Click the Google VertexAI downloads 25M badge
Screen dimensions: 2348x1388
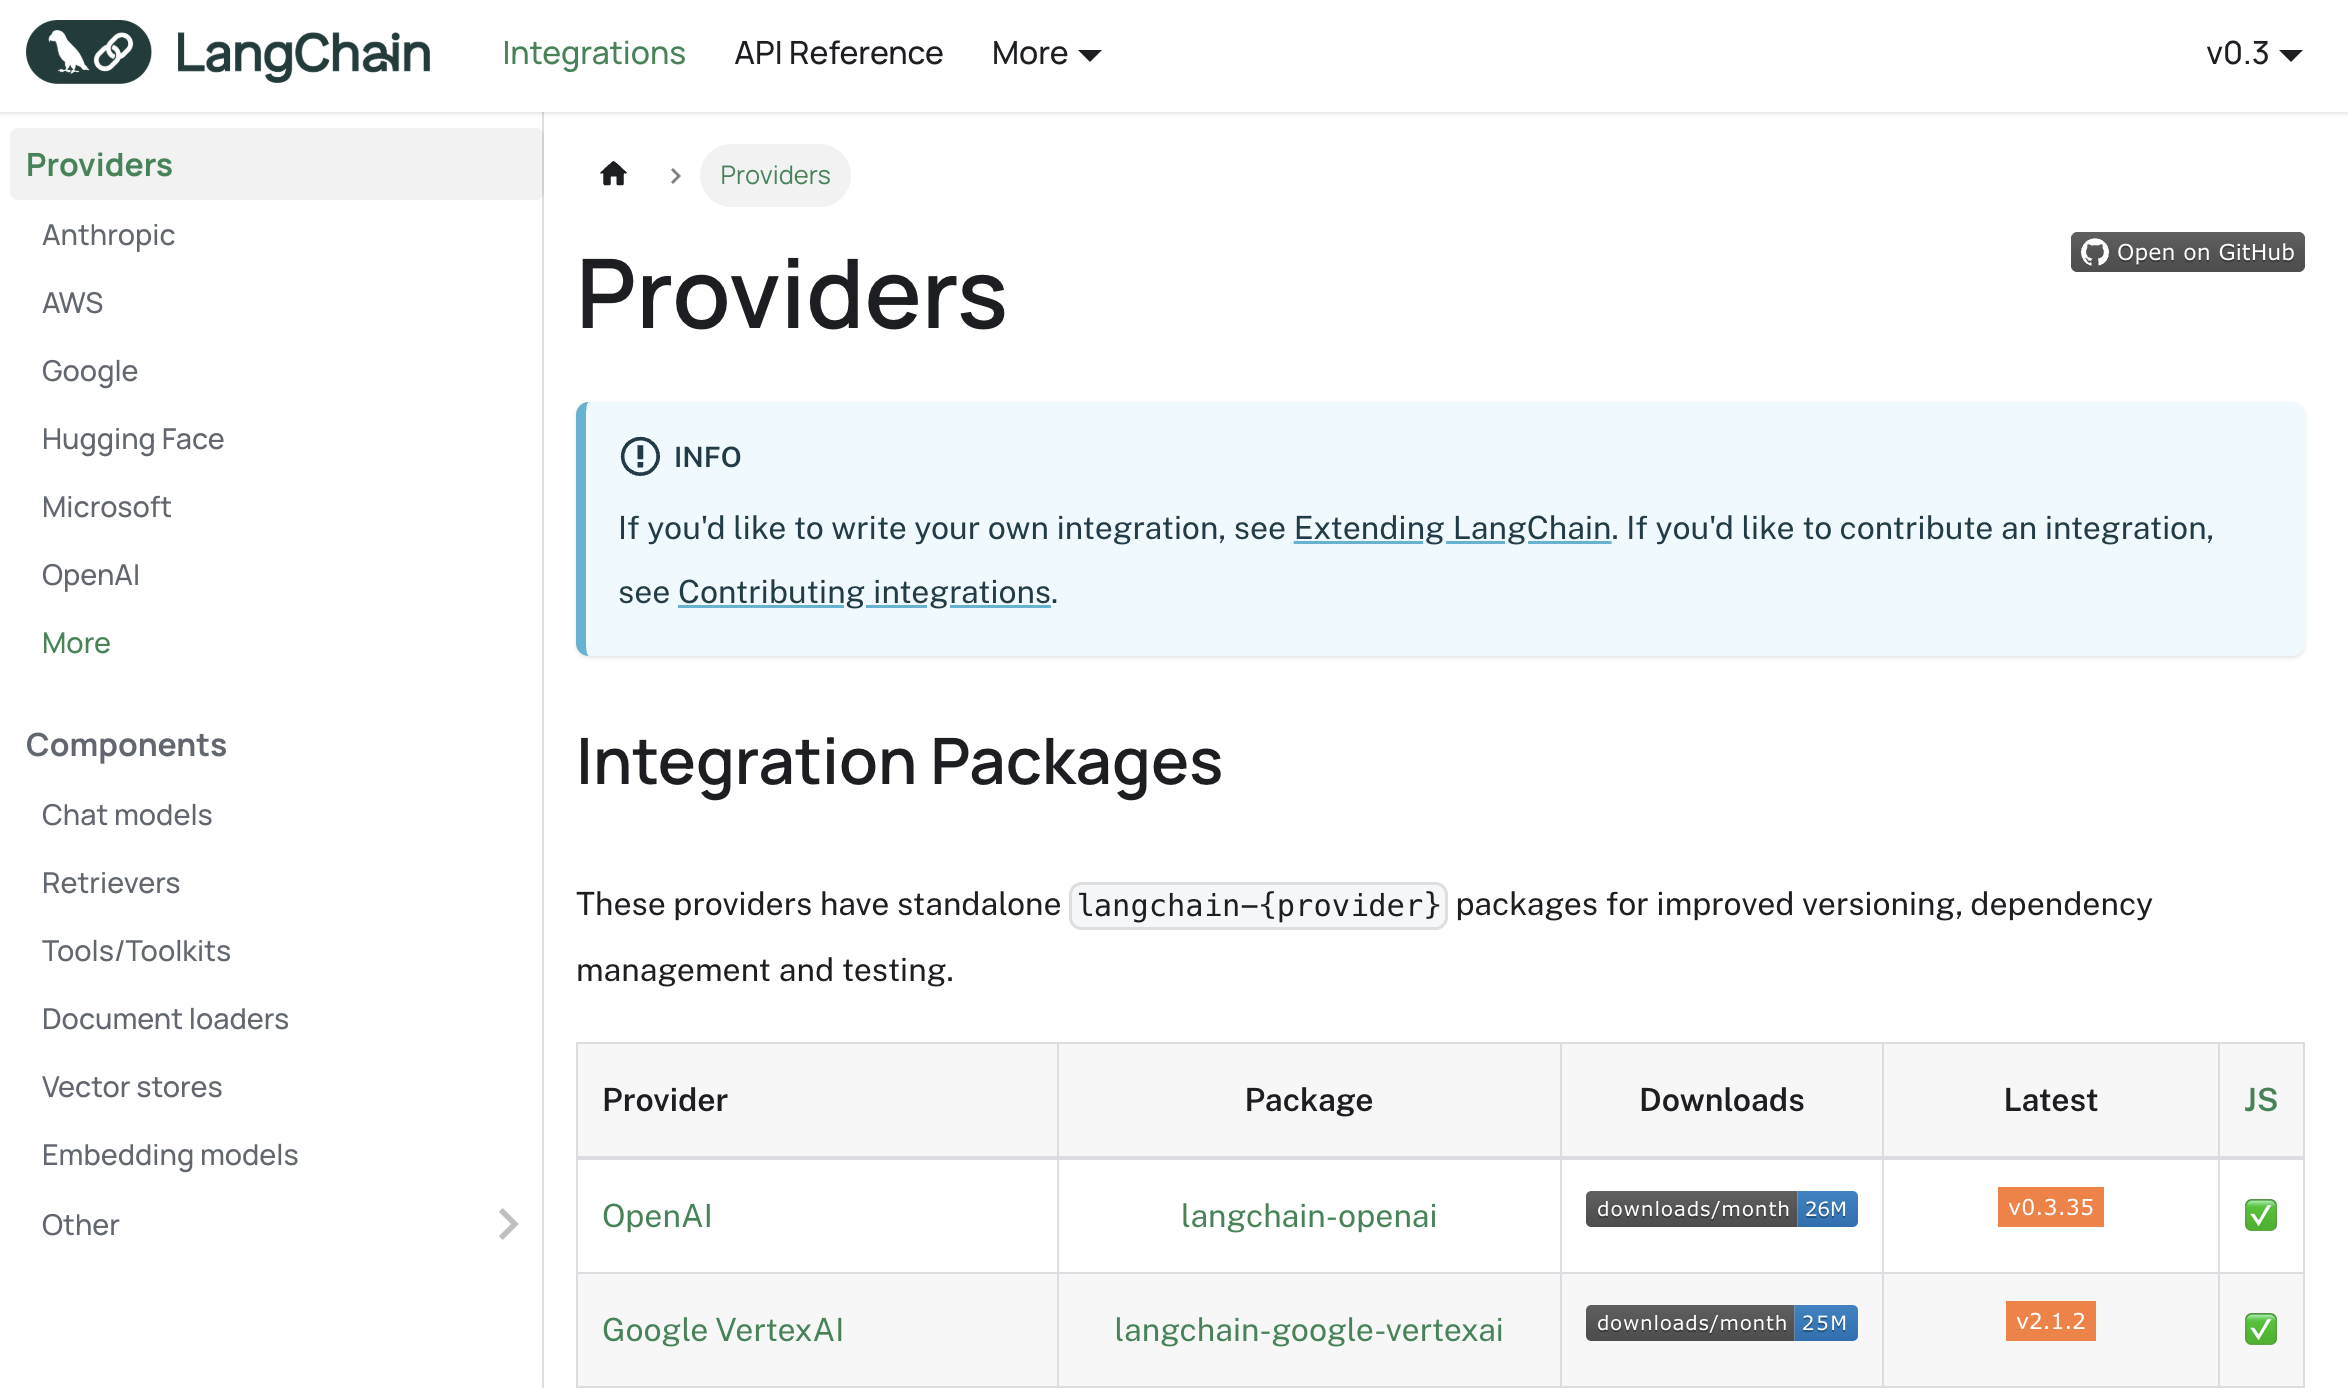[x=1721, y=1323]
